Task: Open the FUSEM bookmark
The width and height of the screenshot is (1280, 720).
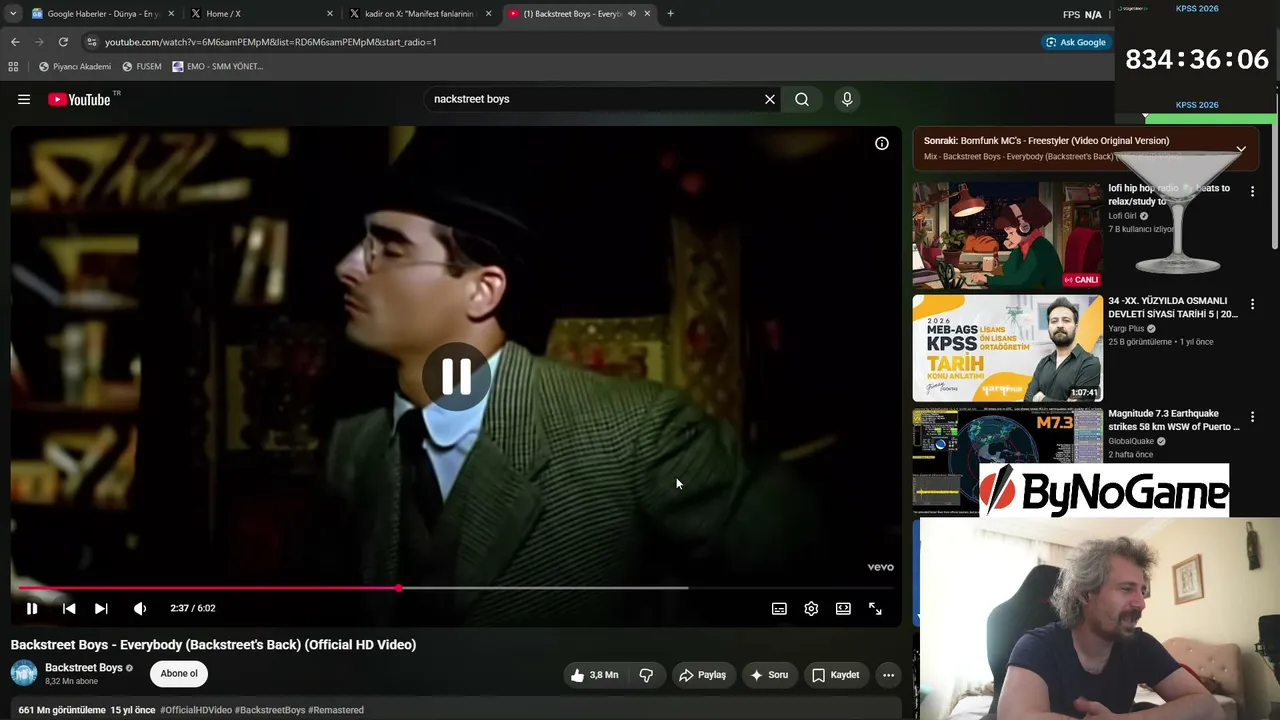Action: 141,67
